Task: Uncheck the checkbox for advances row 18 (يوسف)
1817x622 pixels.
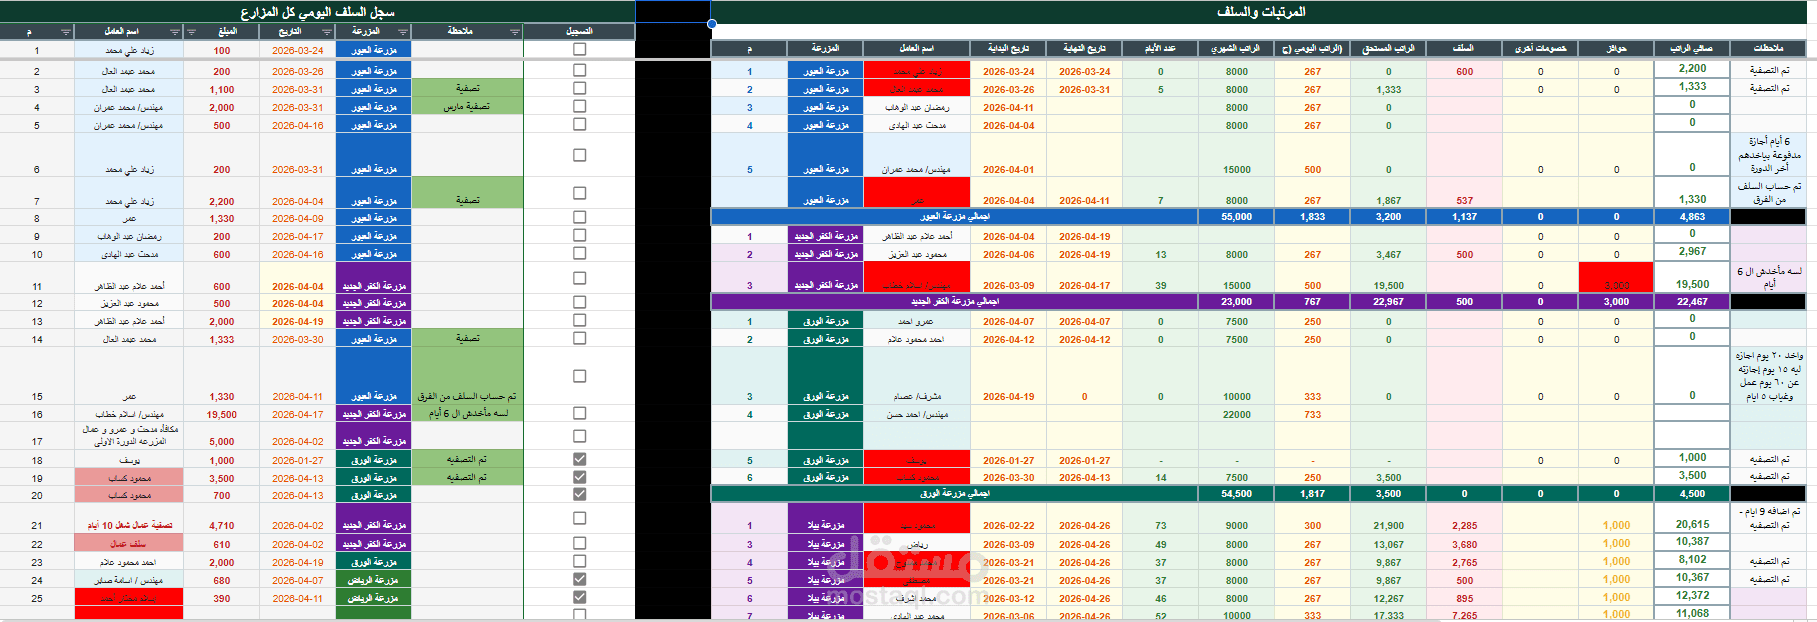Action: 579,459
